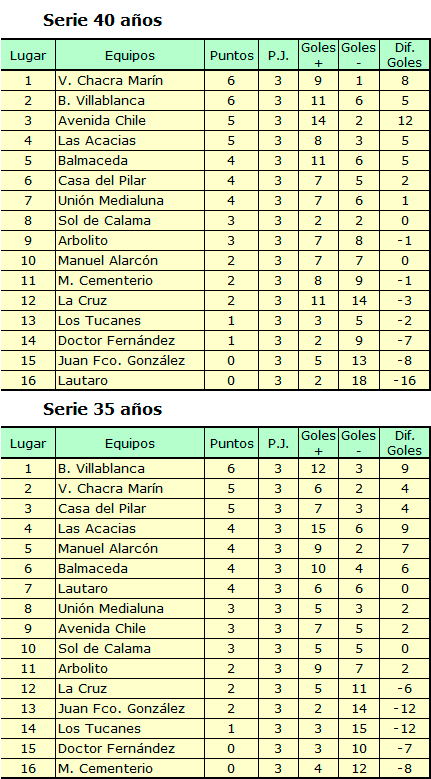The width and height of the screenshot is (431, 779).
Task: Select the Serie 40 años title
Action: (x=103, y=20)
